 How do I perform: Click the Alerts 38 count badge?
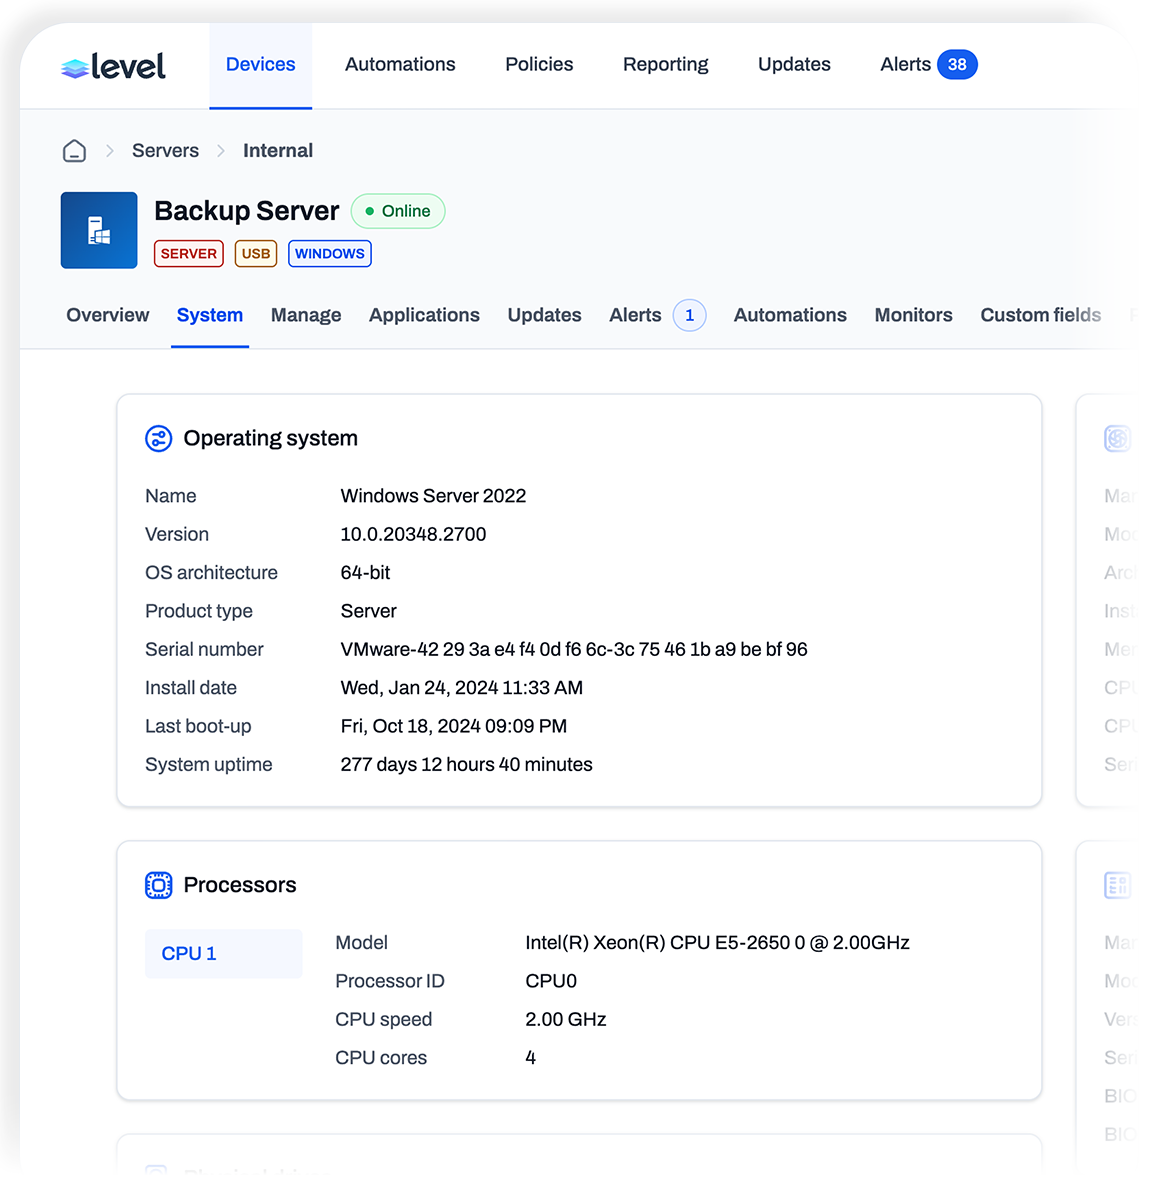(x=957, y=65)
